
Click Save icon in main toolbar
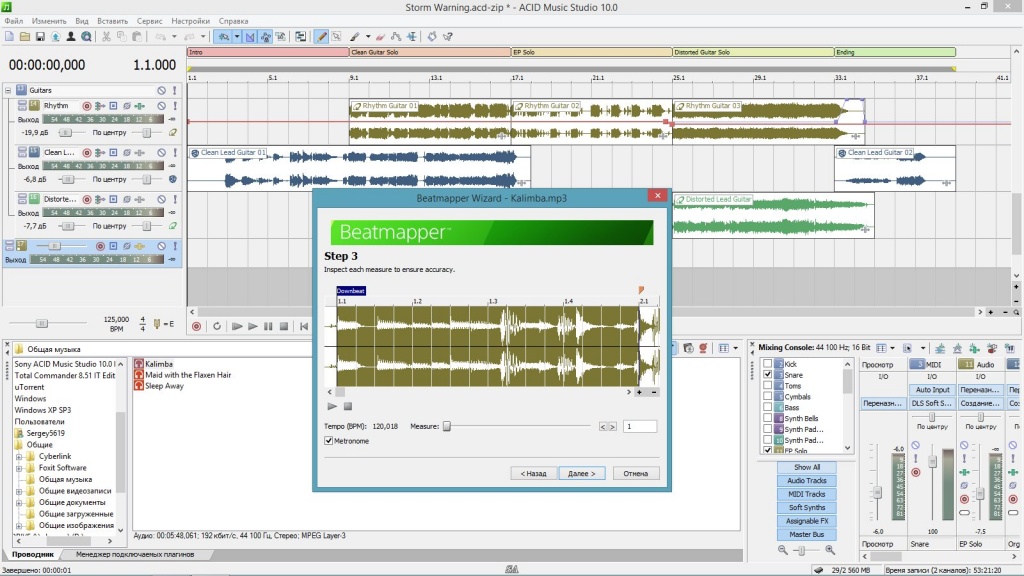coord(39,37)
